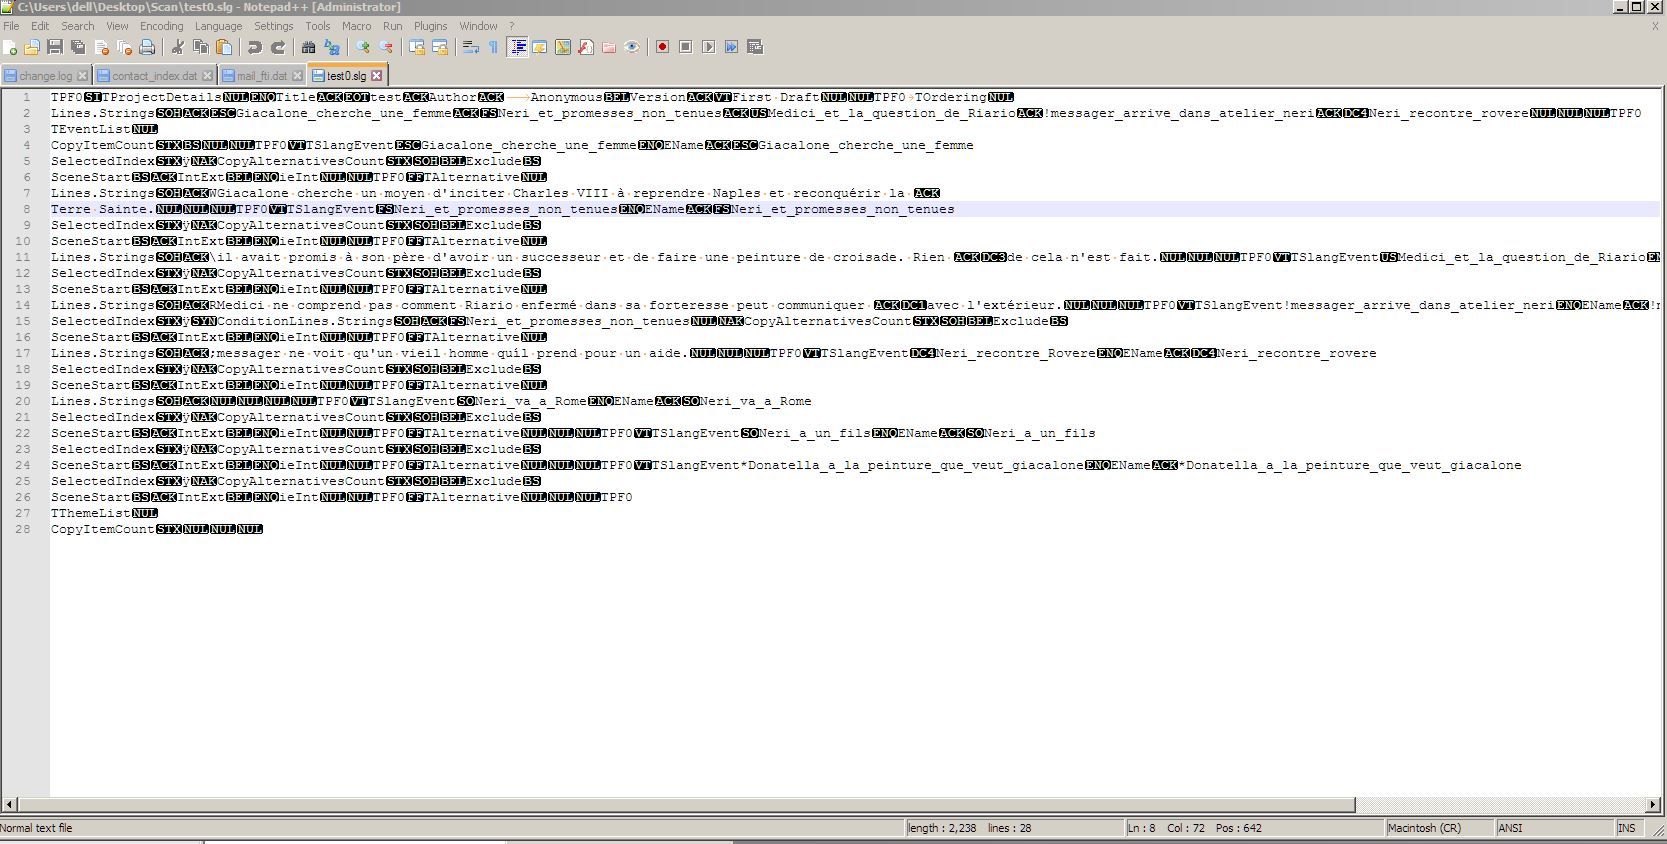This screenshot has height=844, width=1667.
Task: Open the Language menu
Action: (x=218, y=26)
